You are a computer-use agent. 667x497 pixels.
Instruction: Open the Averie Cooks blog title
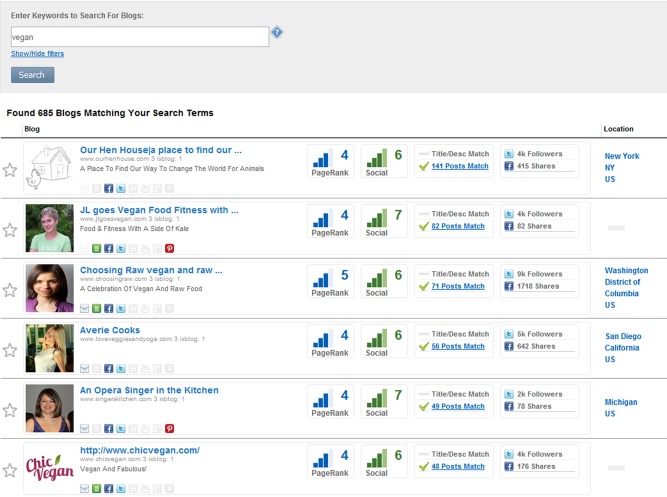[x=110, y=330]
